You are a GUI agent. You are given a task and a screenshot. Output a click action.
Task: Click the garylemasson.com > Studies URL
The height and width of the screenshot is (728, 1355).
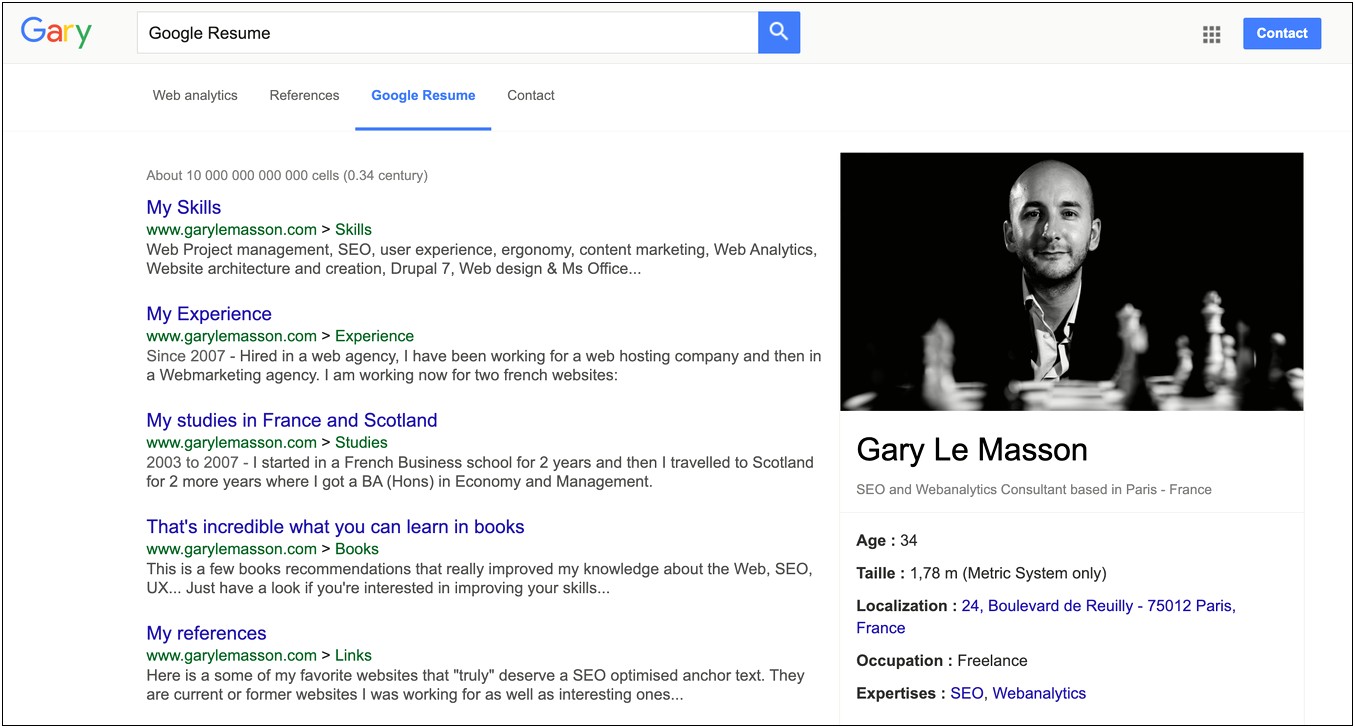coord(267,442)
